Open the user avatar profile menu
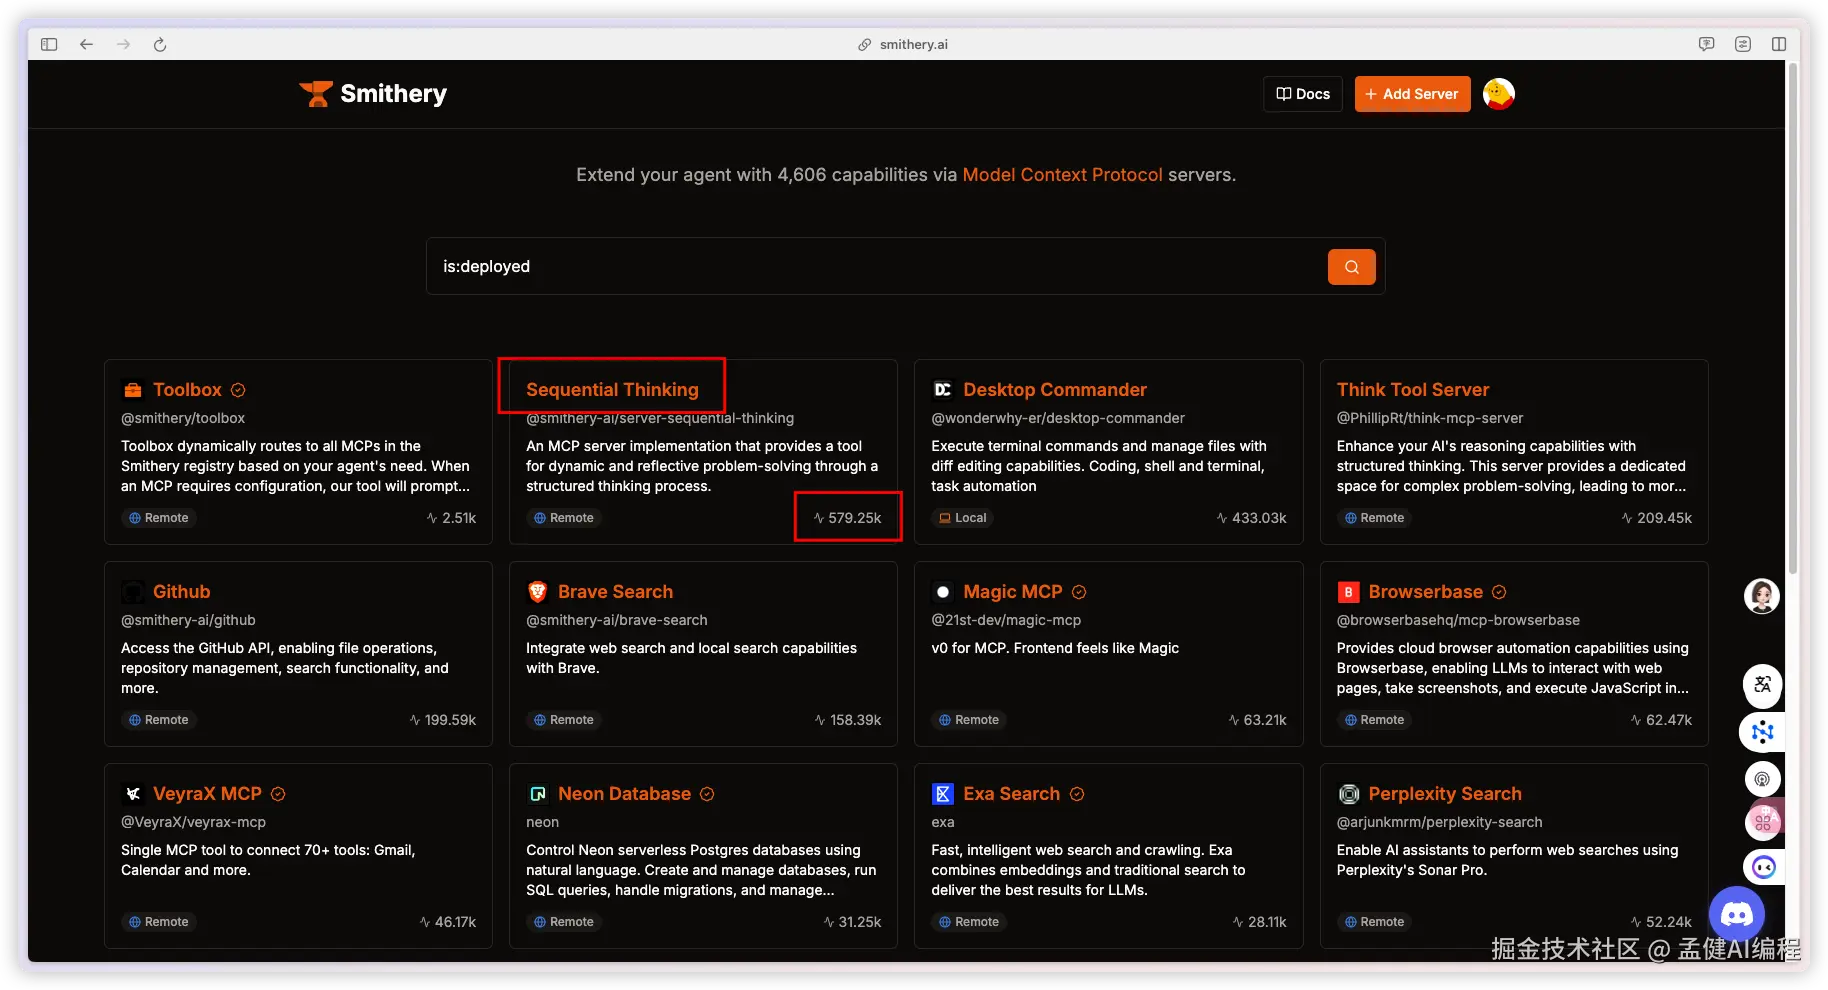Screen dimensions: 1828x990 click(x=1499, y=94)
